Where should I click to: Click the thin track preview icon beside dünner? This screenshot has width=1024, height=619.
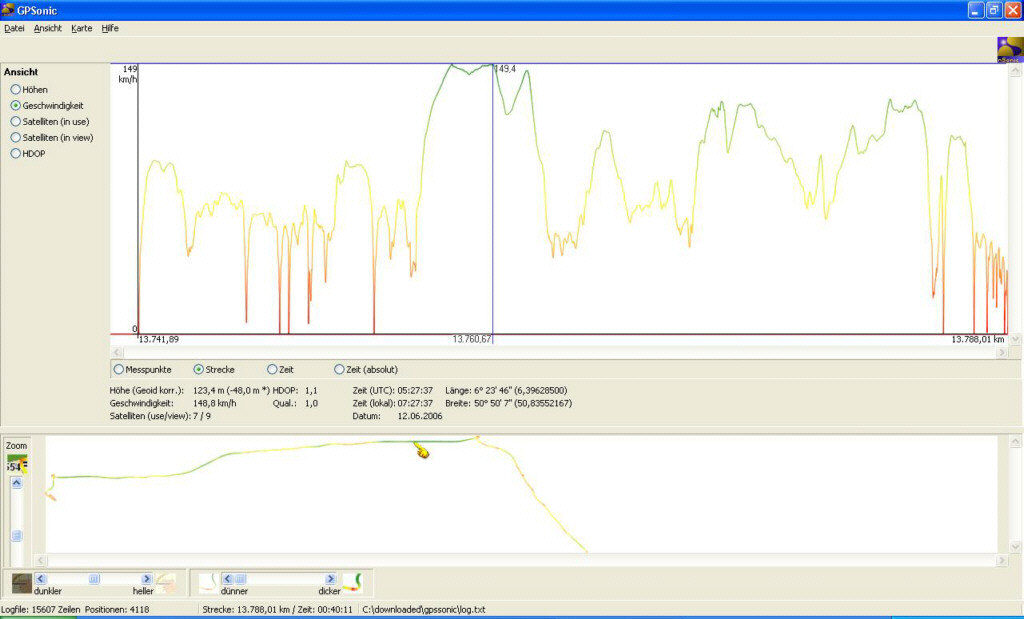(207, 582)
